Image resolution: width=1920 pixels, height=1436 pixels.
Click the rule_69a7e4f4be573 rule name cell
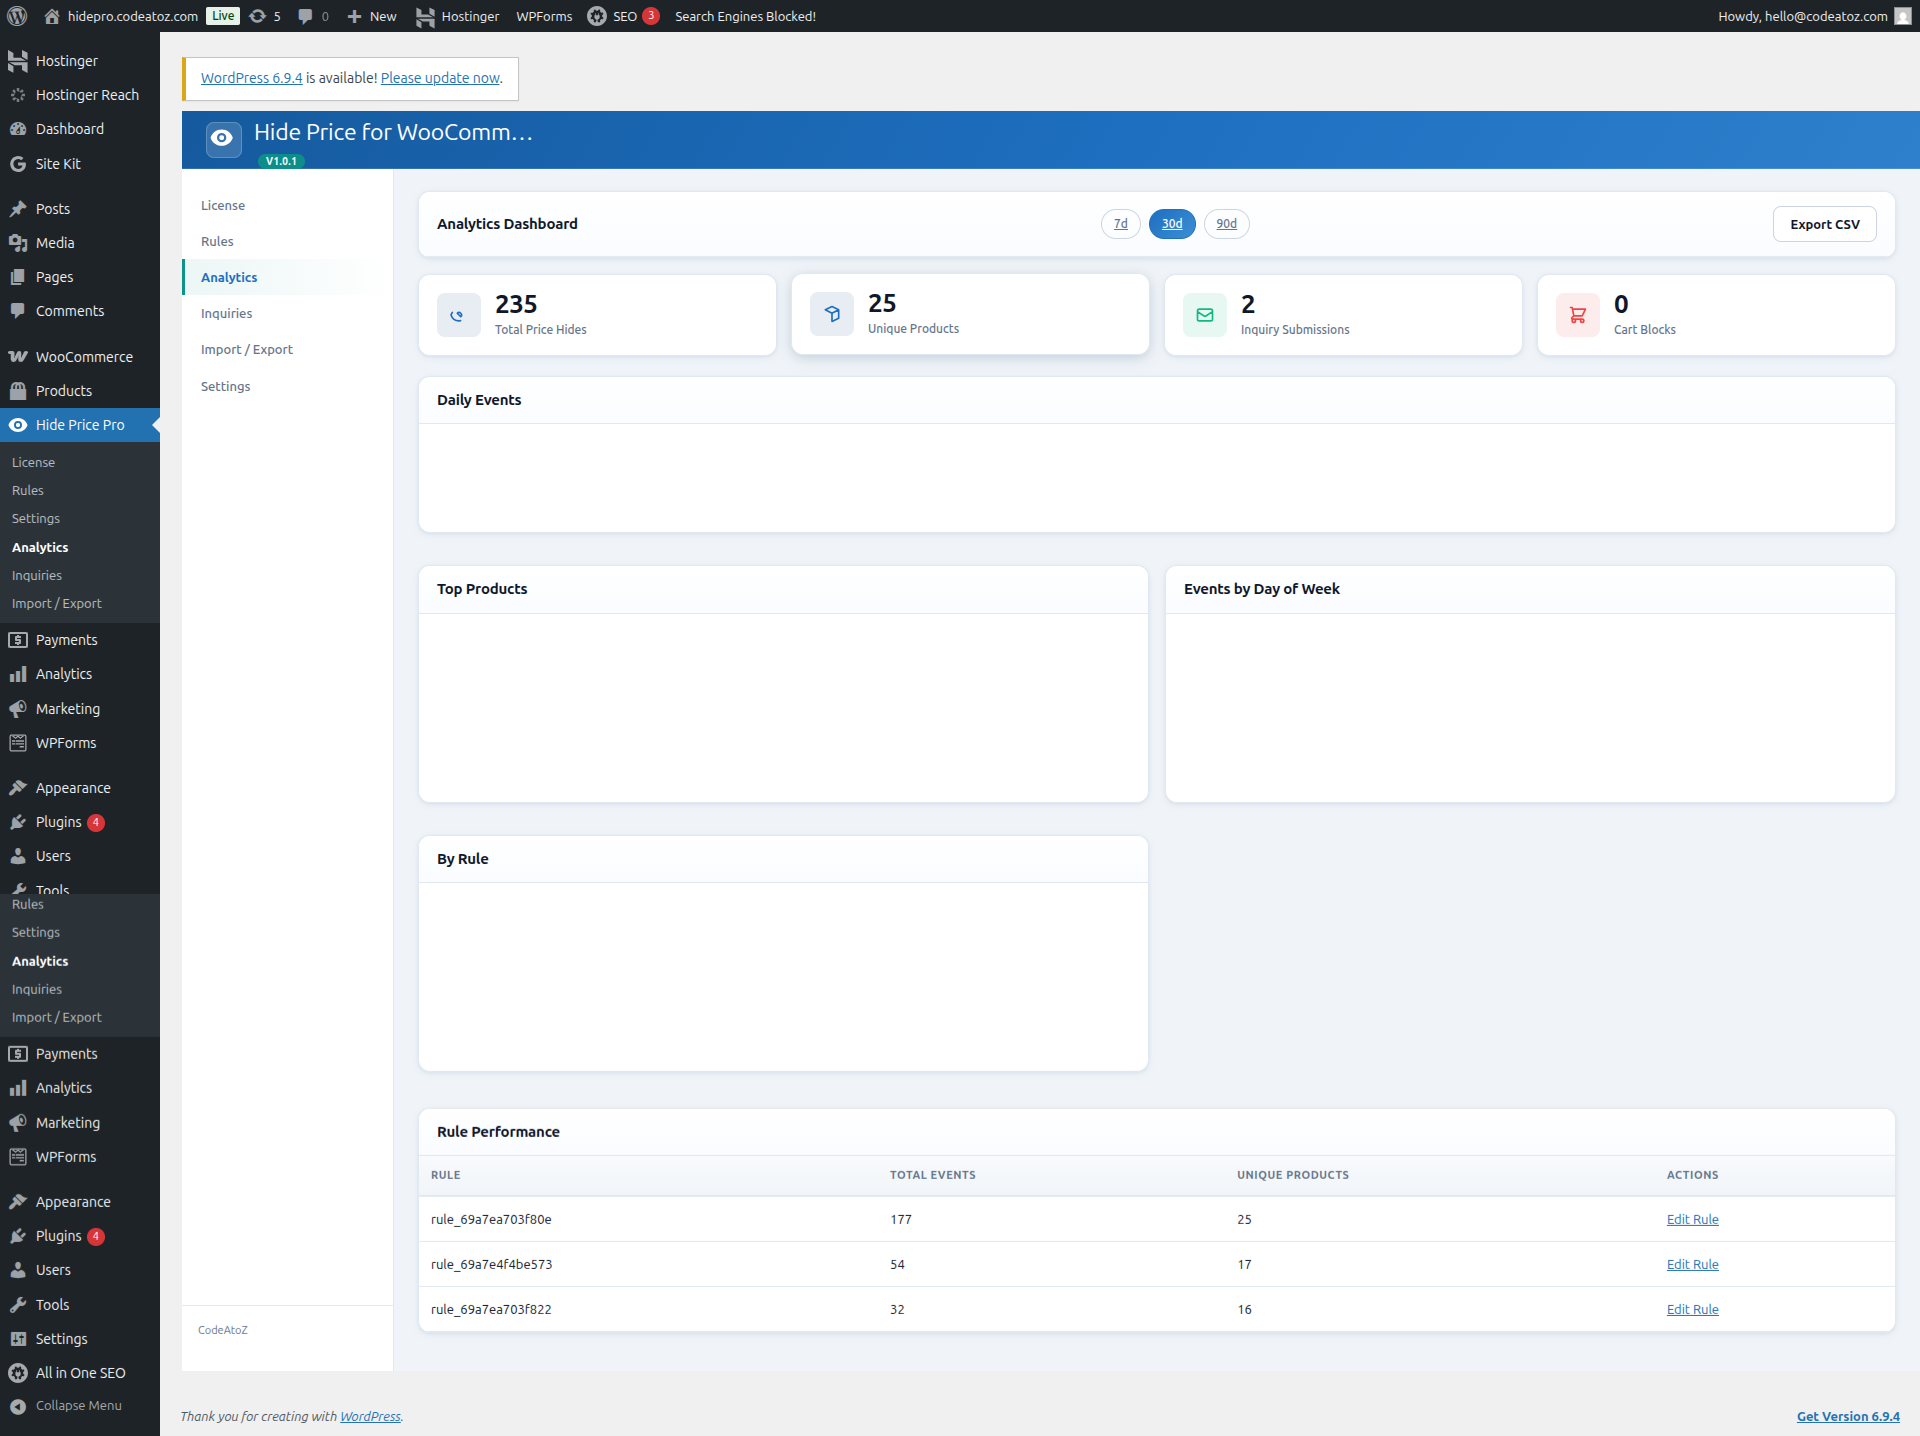pyautogui.click(x=491, y=1264)
